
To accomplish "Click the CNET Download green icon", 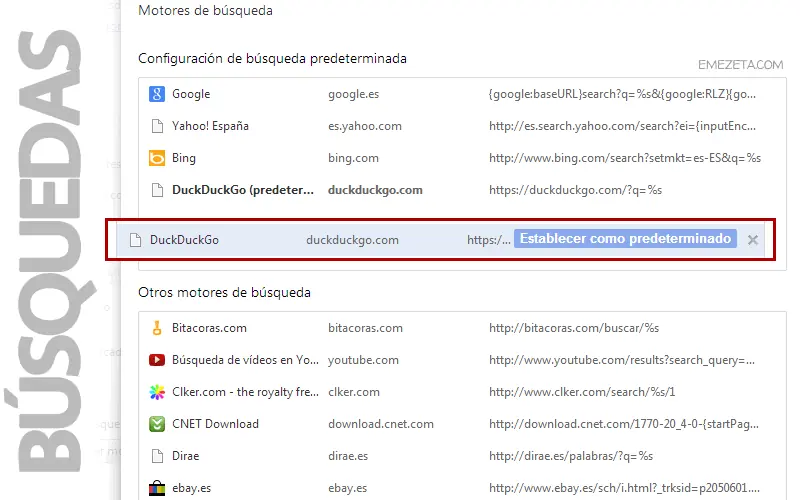I will (157, 424).
